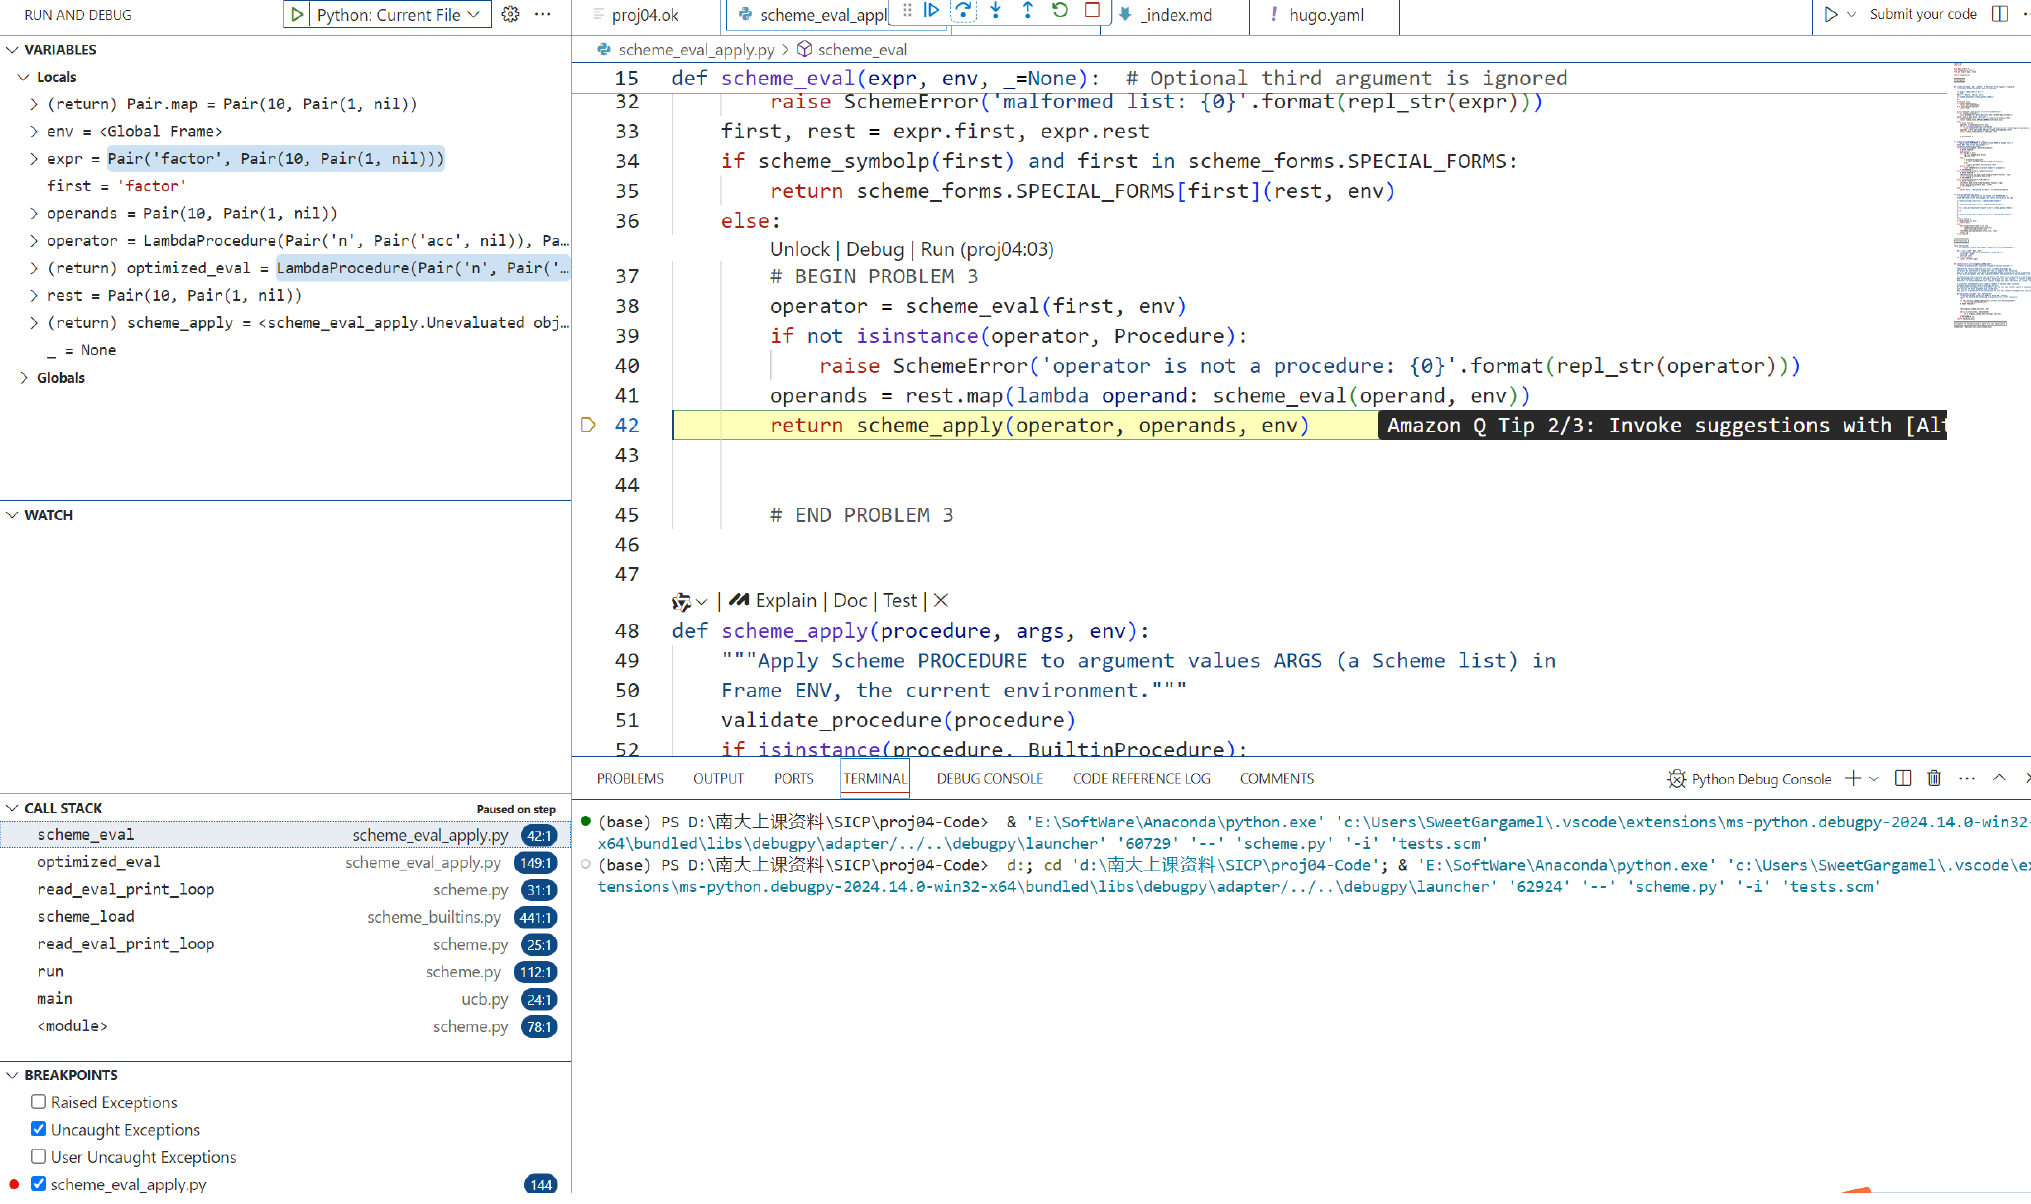Click the Explain code lens link

coord(785,600)
